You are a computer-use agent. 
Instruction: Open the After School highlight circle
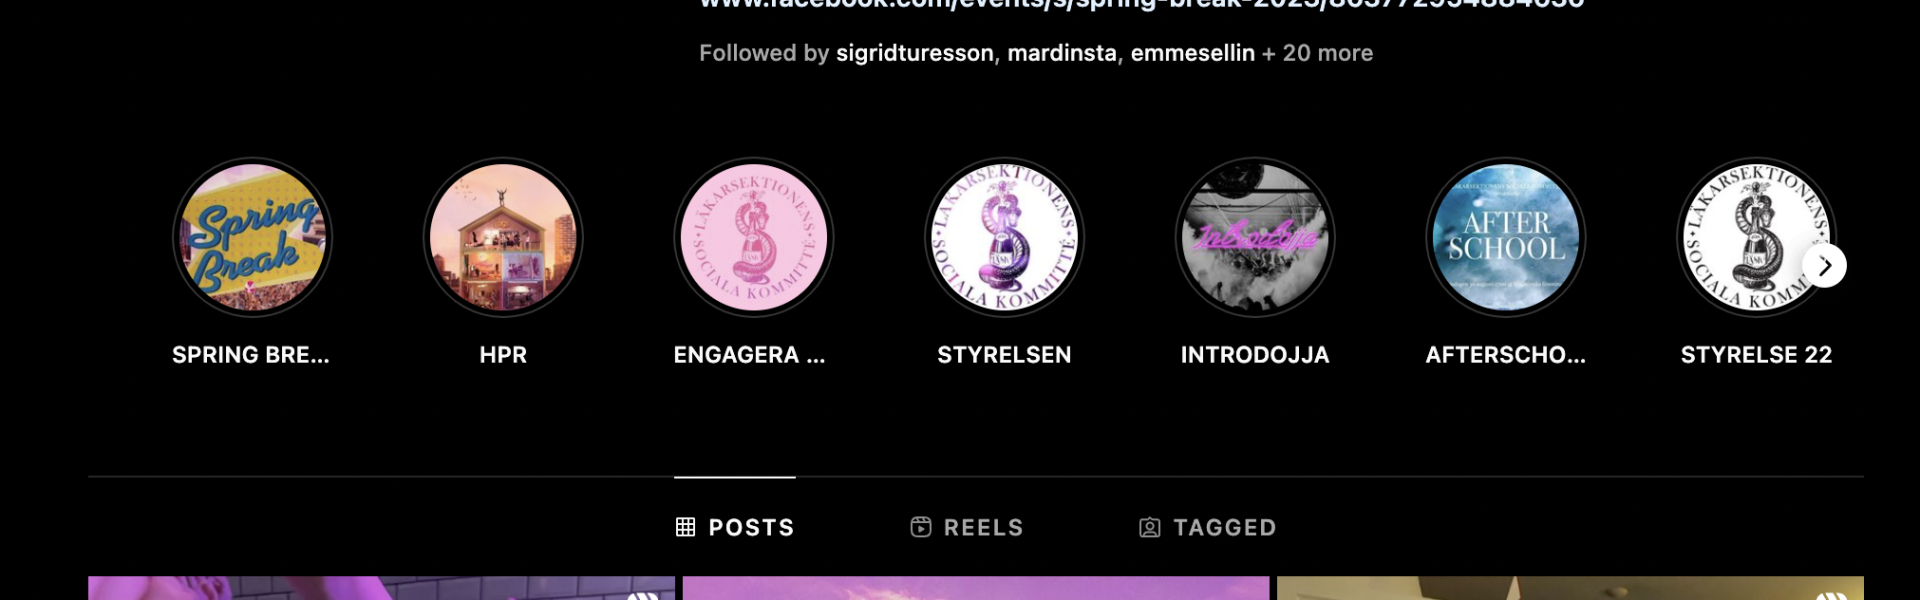[1506, 238]
